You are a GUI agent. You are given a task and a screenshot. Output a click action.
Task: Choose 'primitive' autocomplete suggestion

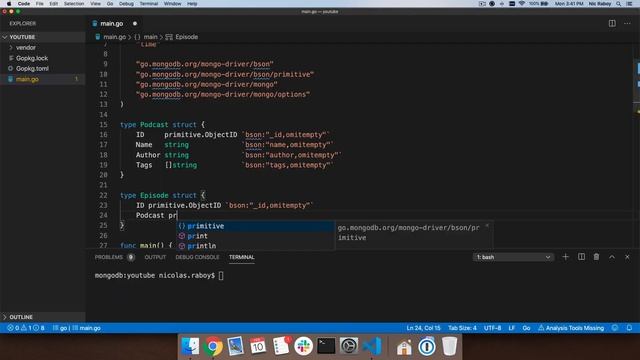255,226
